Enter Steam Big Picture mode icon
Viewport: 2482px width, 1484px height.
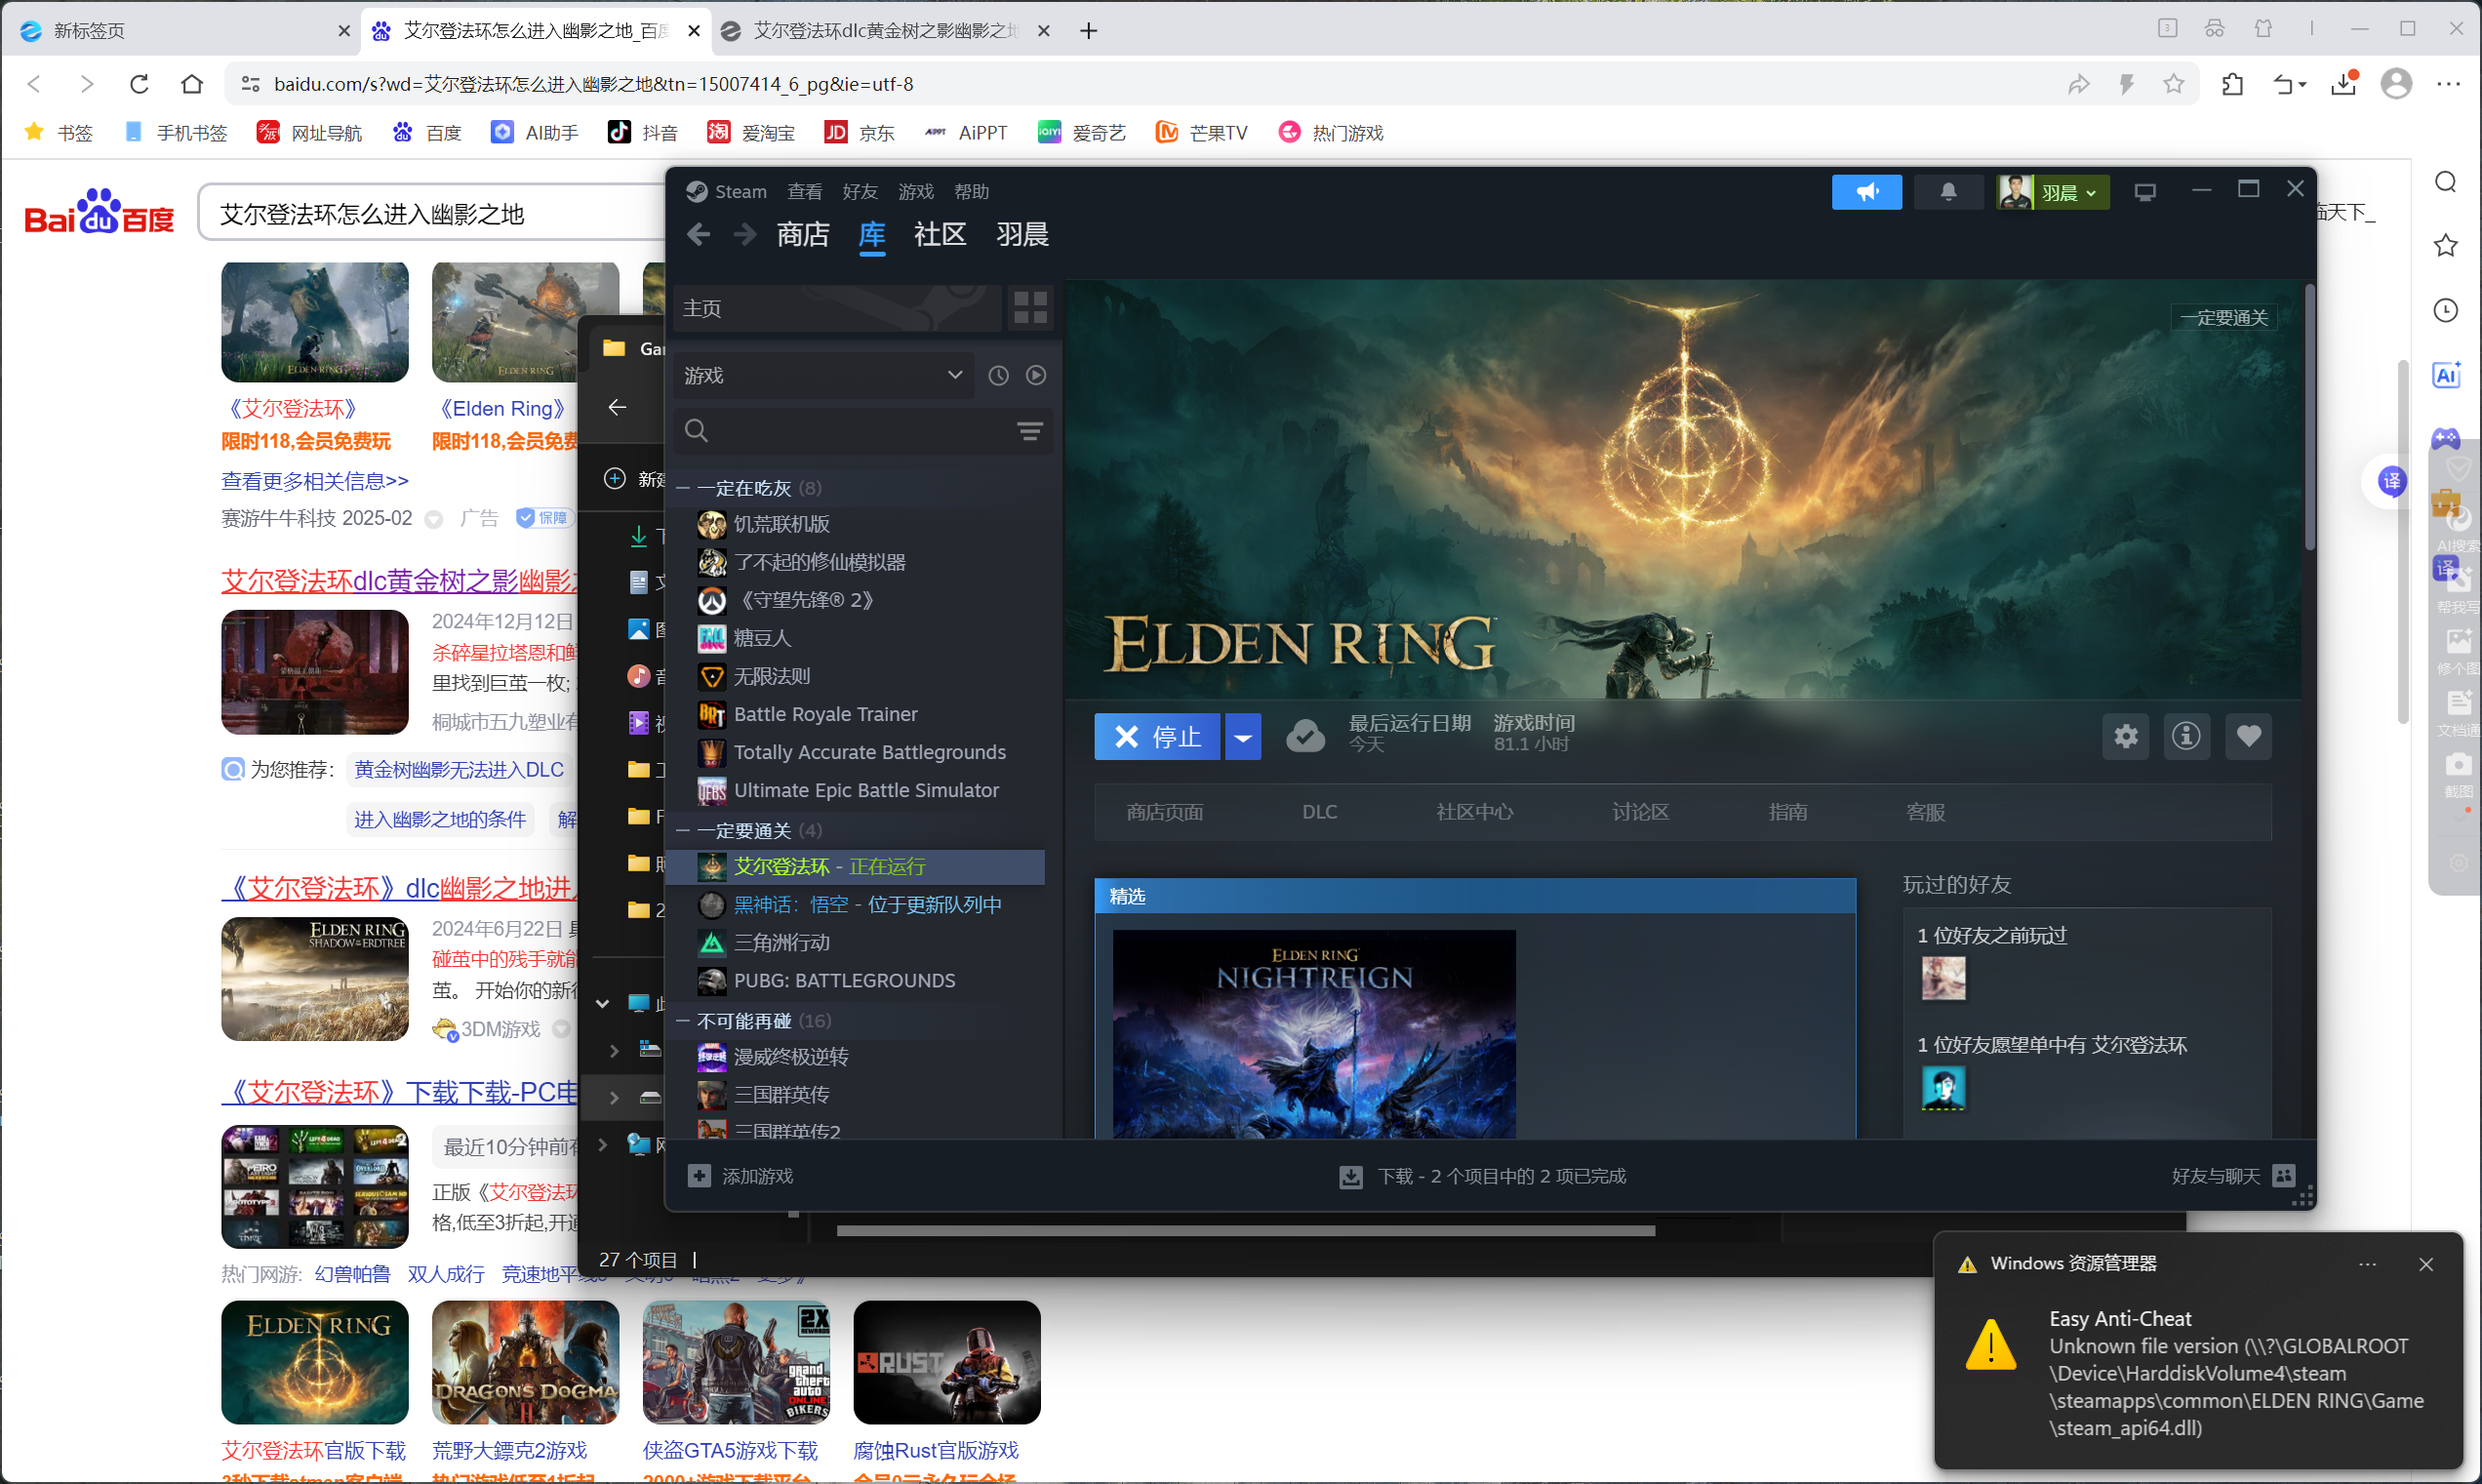tap(2144, 192)
